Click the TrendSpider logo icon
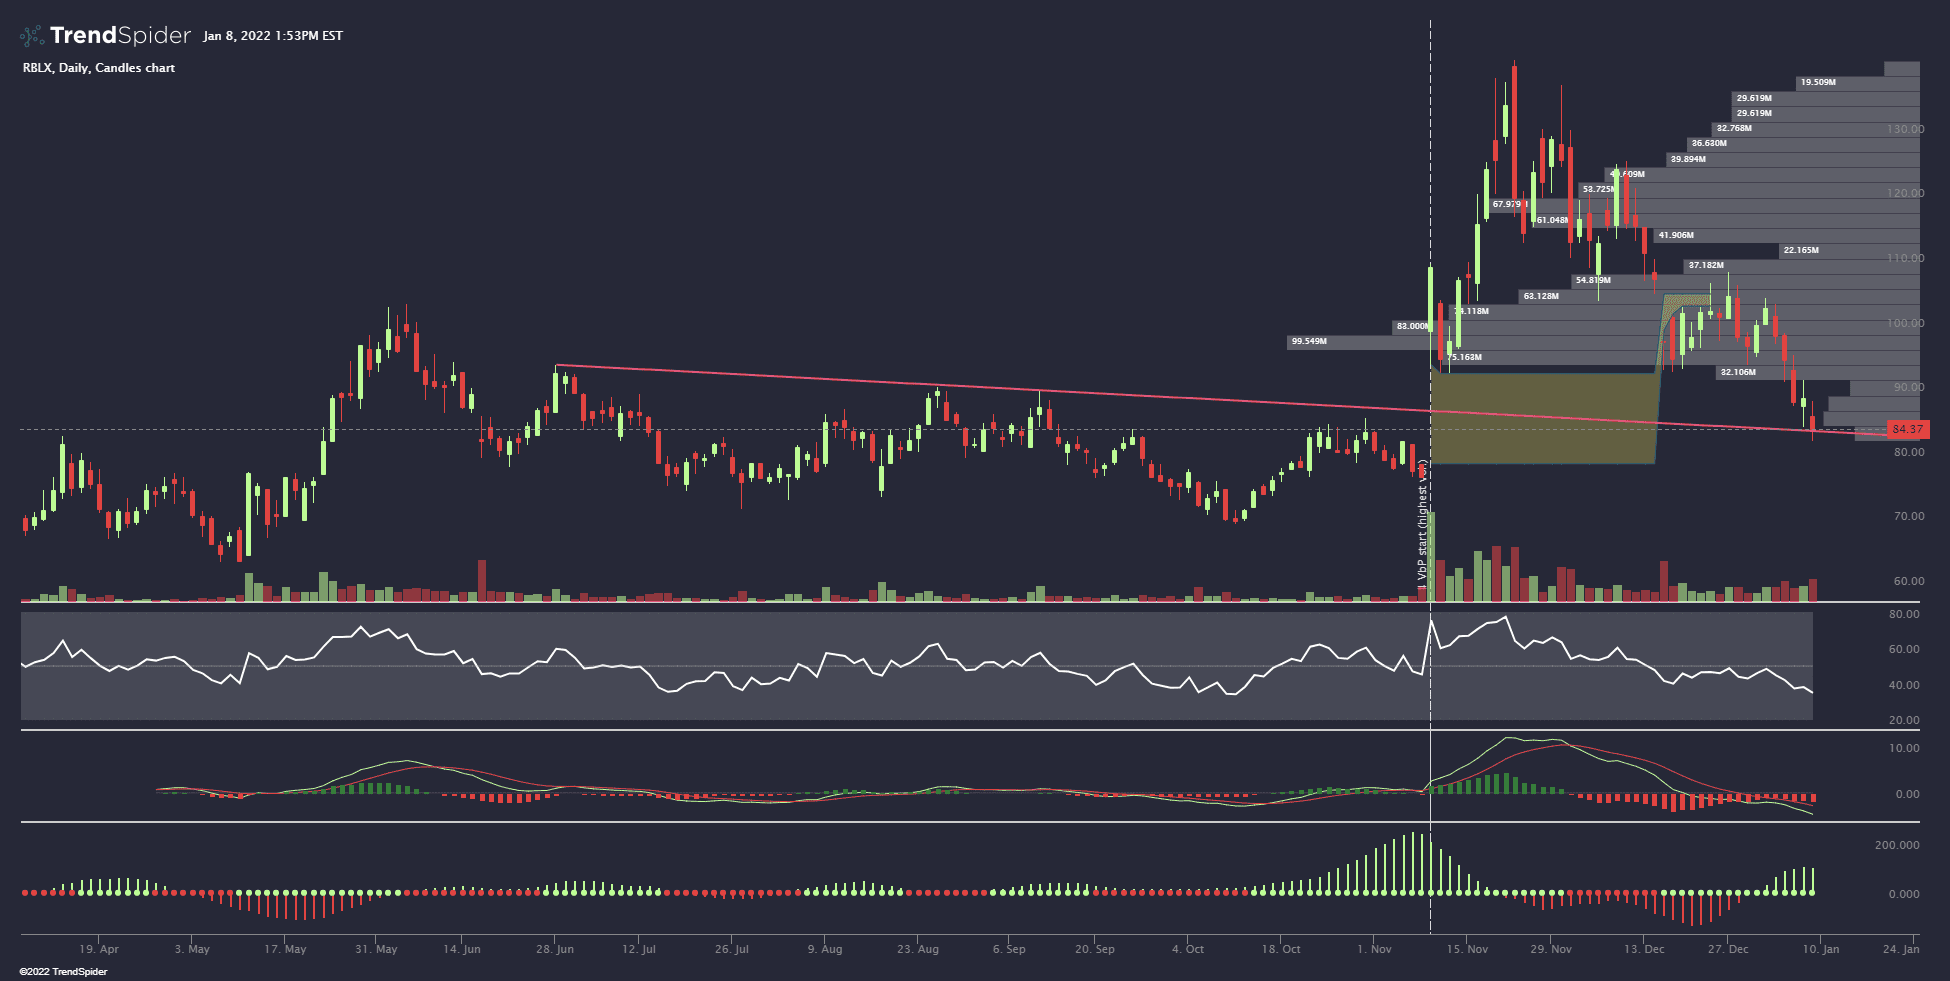This screenshot has width=1950, height=981. pyautogui.click(x=32, y=36)
